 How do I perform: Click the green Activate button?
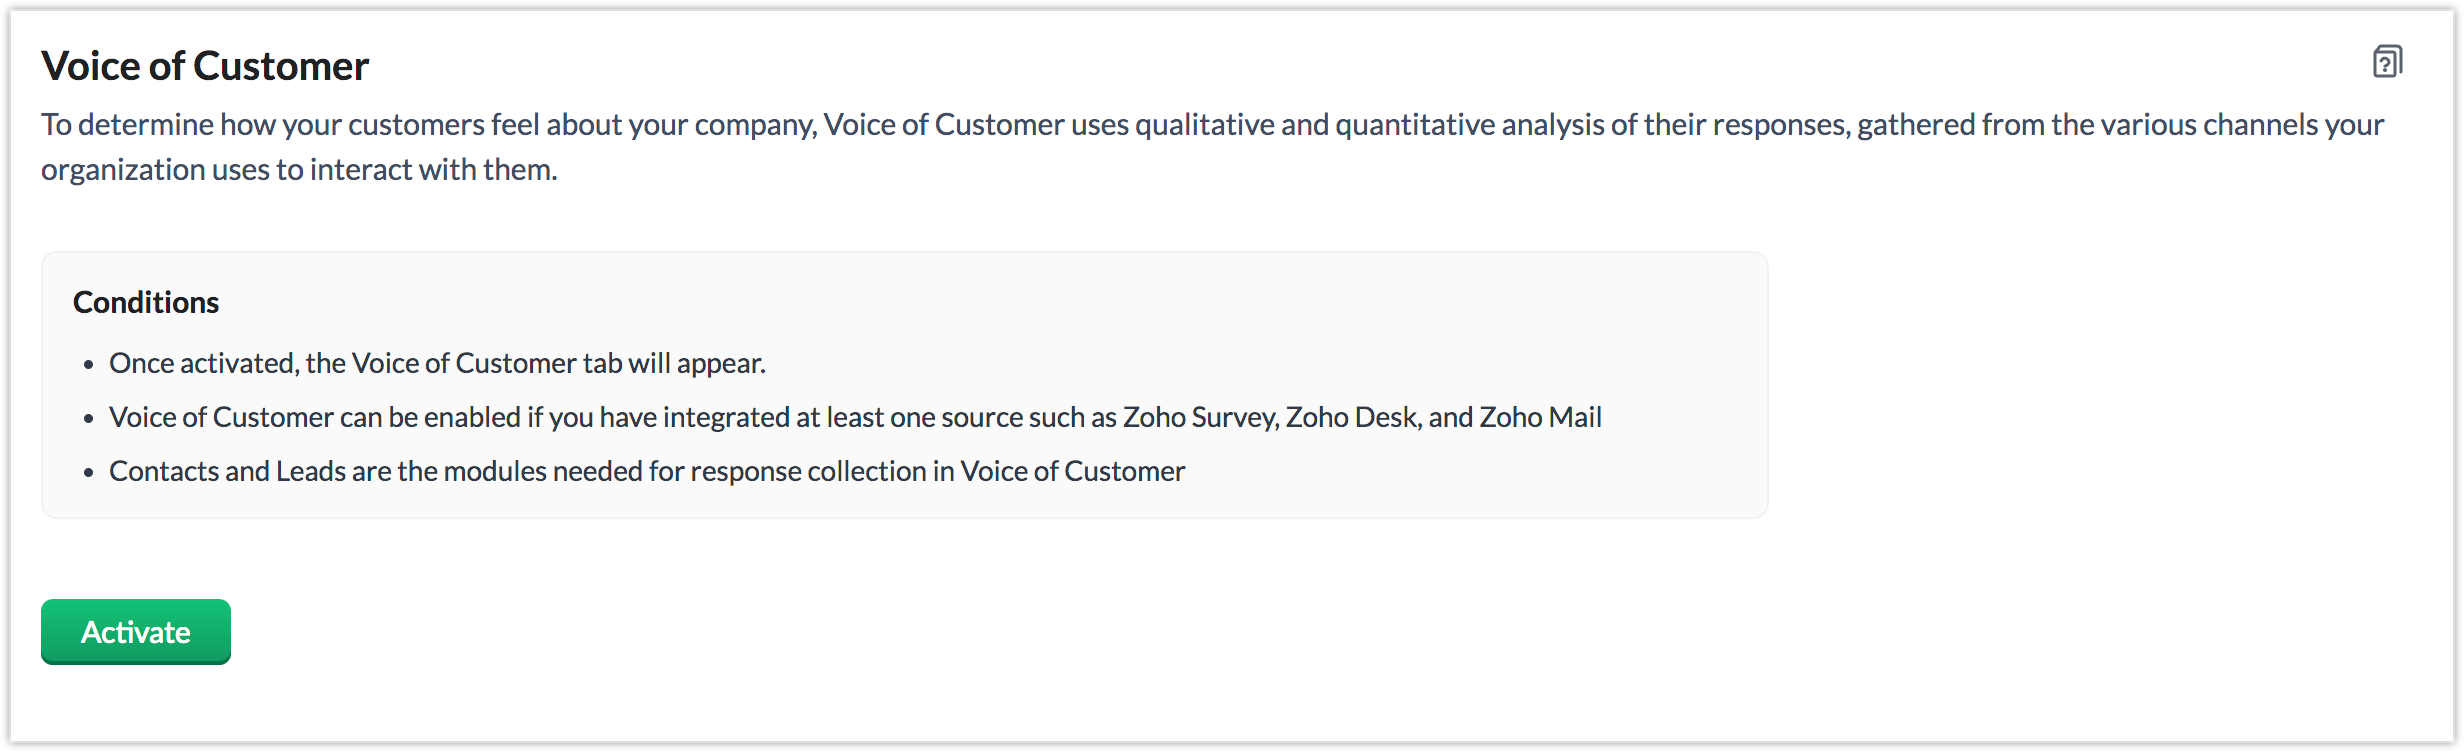[136, 632]
